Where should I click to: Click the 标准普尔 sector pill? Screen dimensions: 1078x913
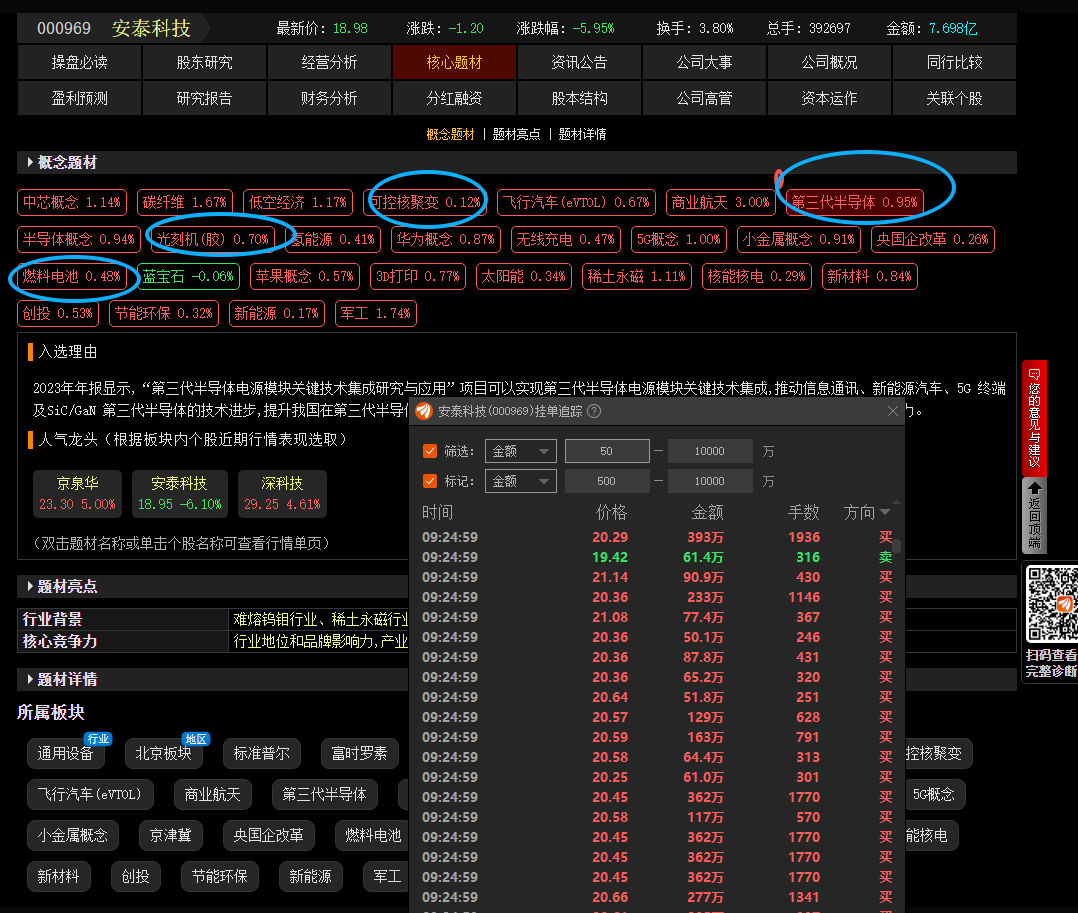[x=262, y=754]
